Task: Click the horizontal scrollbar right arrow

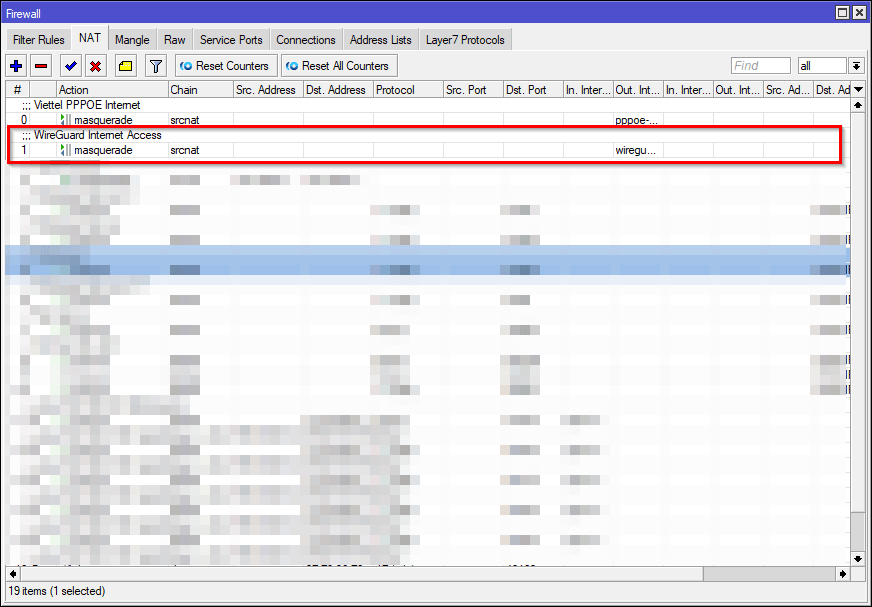Action: pos(842,574)
